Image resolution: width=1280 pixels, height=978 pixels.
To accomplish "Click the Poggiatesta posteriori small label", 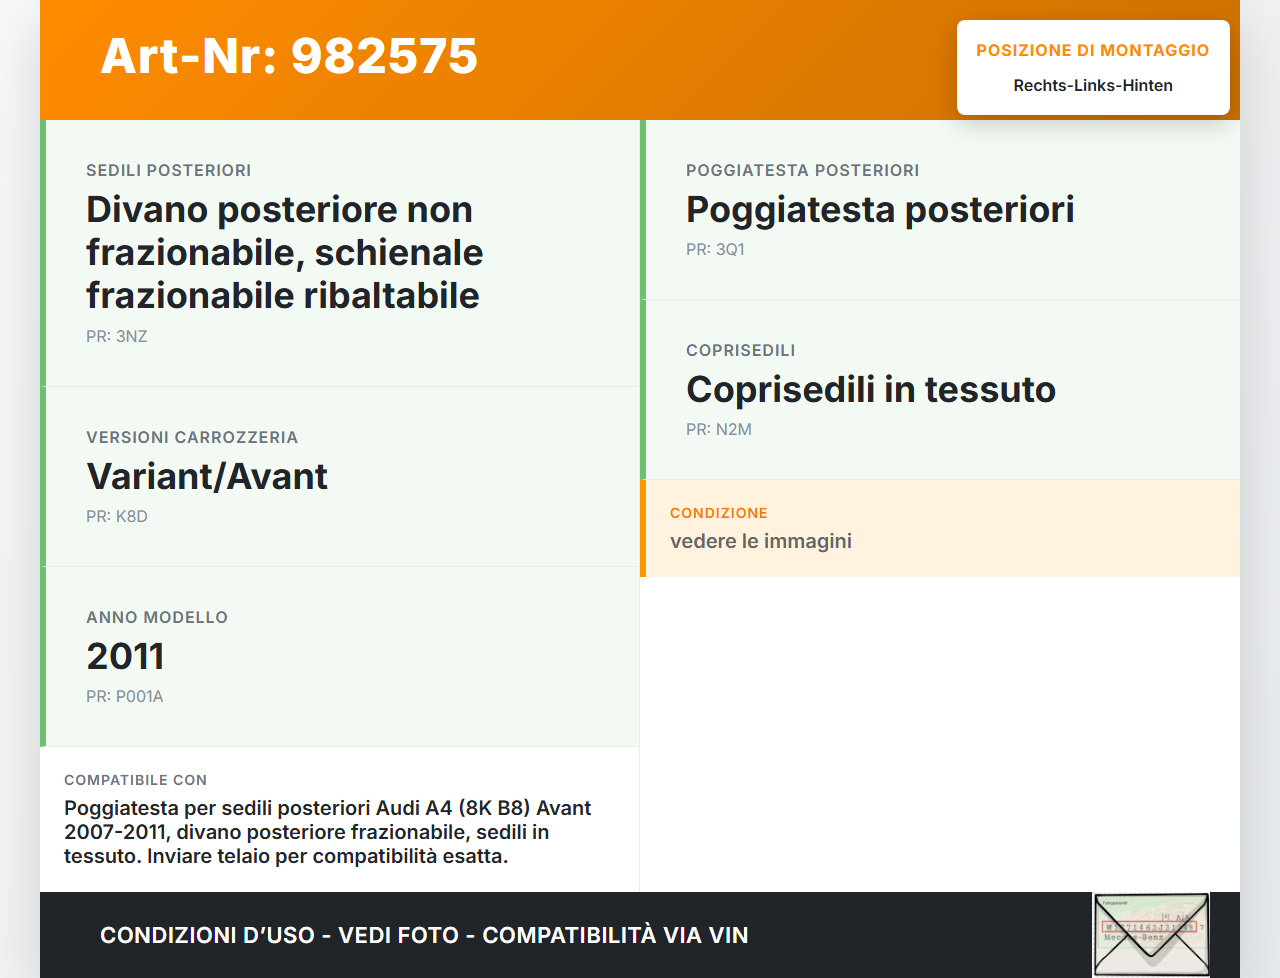I will click(x=803, y=170).
